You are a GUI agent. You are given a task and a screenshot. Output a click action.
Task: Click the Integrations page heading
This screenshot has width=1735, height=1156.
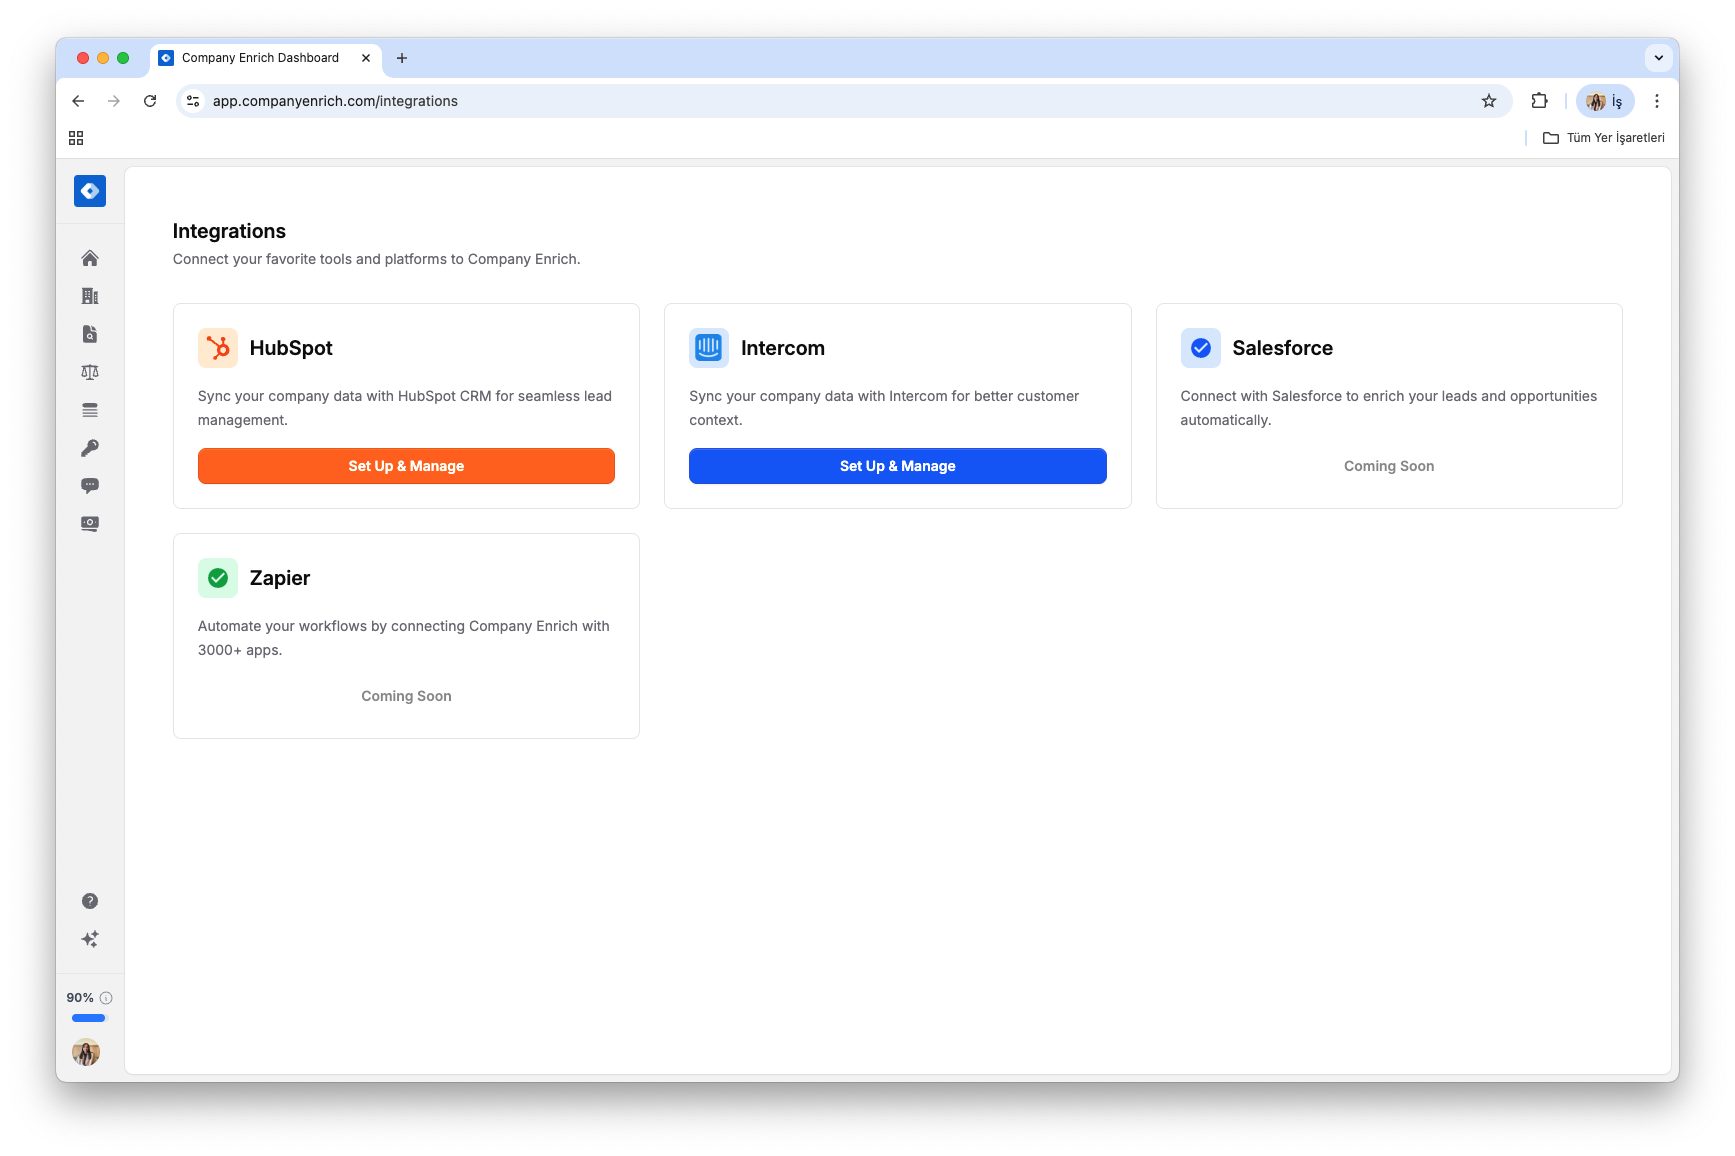point(229,231)
